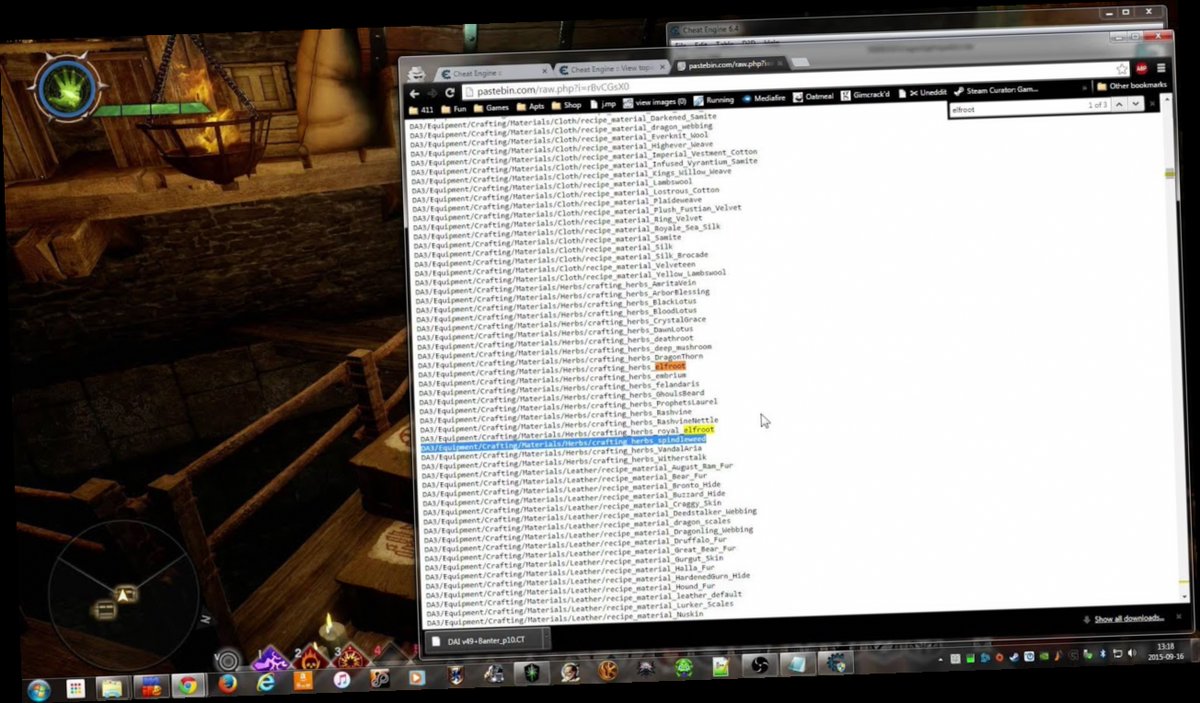Click Show all downloads link

[1128, 619]
